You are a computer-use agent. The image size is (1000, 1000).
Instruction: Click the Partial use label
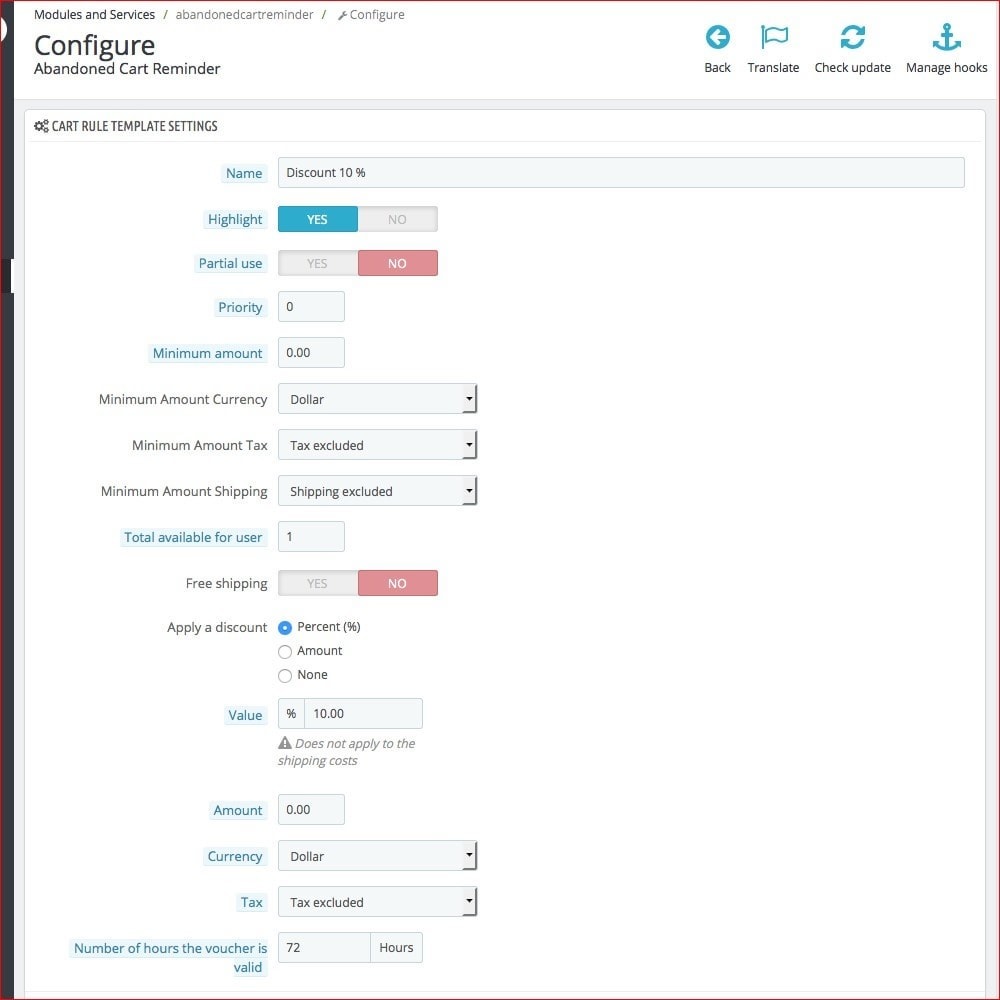click(230, 263)
